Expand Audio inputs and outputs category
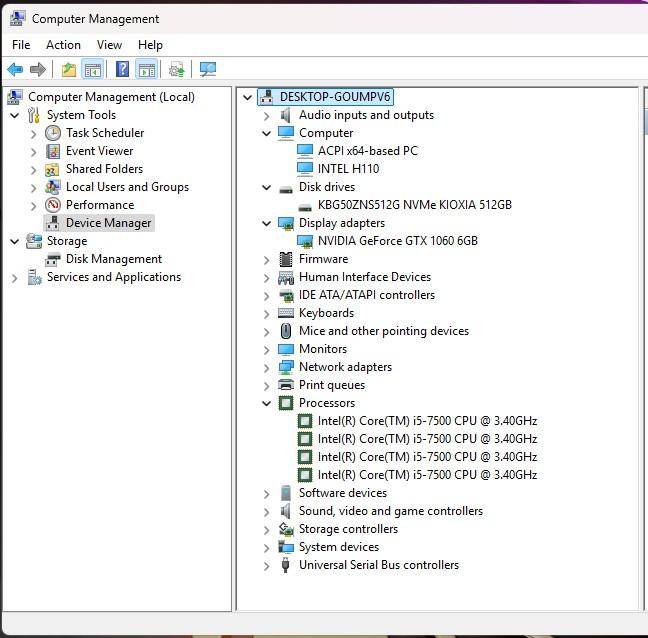The width and height of the screenshot is (648, 638). pos(267,116)
